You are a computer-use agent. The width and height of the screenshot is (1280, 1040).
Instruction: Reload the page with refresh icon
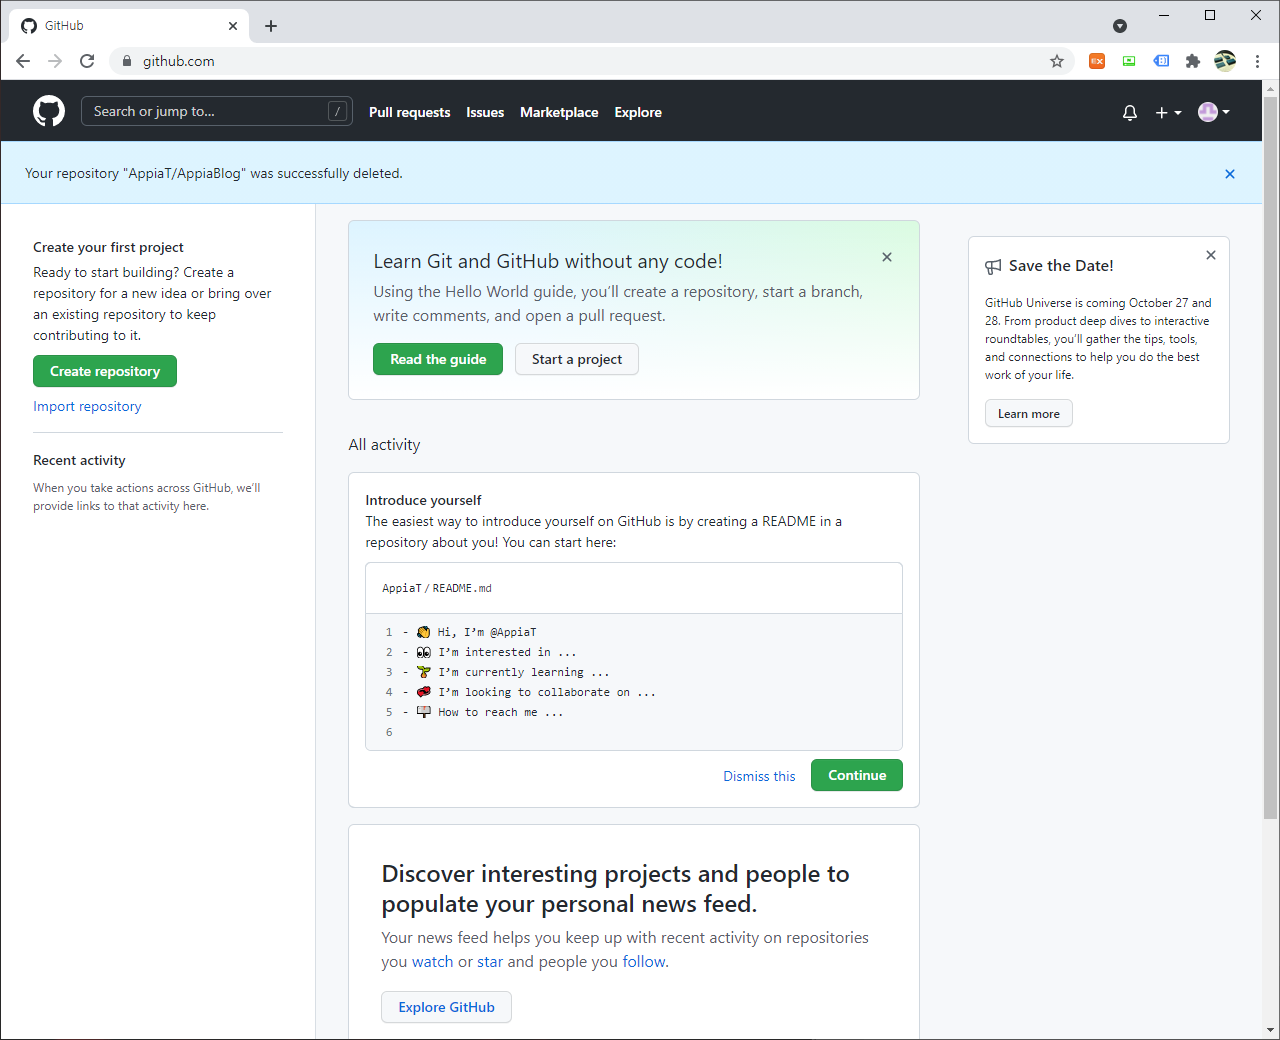tap(87, 61)
